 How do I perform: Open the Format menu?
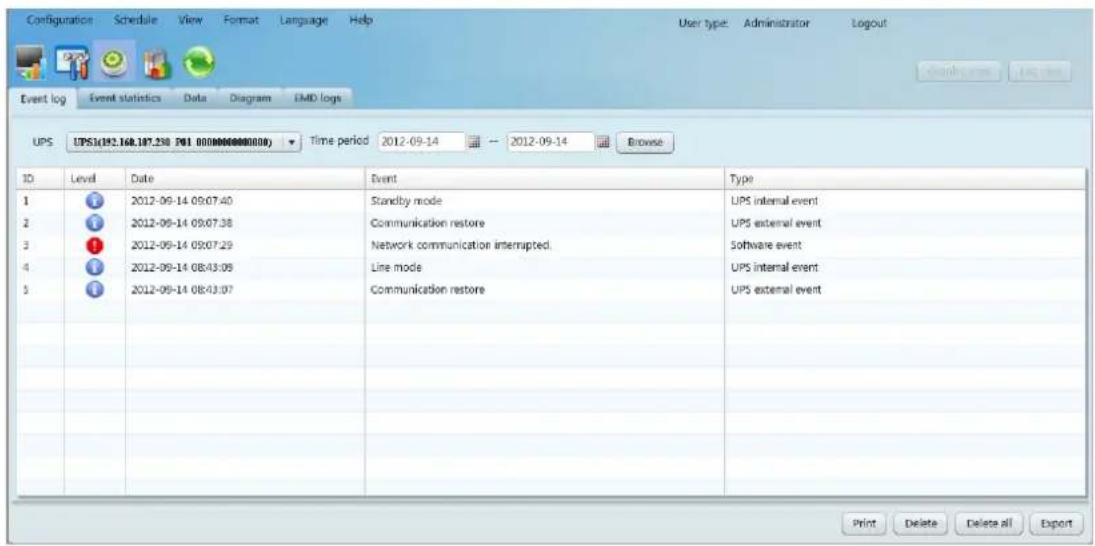click(x=241, y=22)
